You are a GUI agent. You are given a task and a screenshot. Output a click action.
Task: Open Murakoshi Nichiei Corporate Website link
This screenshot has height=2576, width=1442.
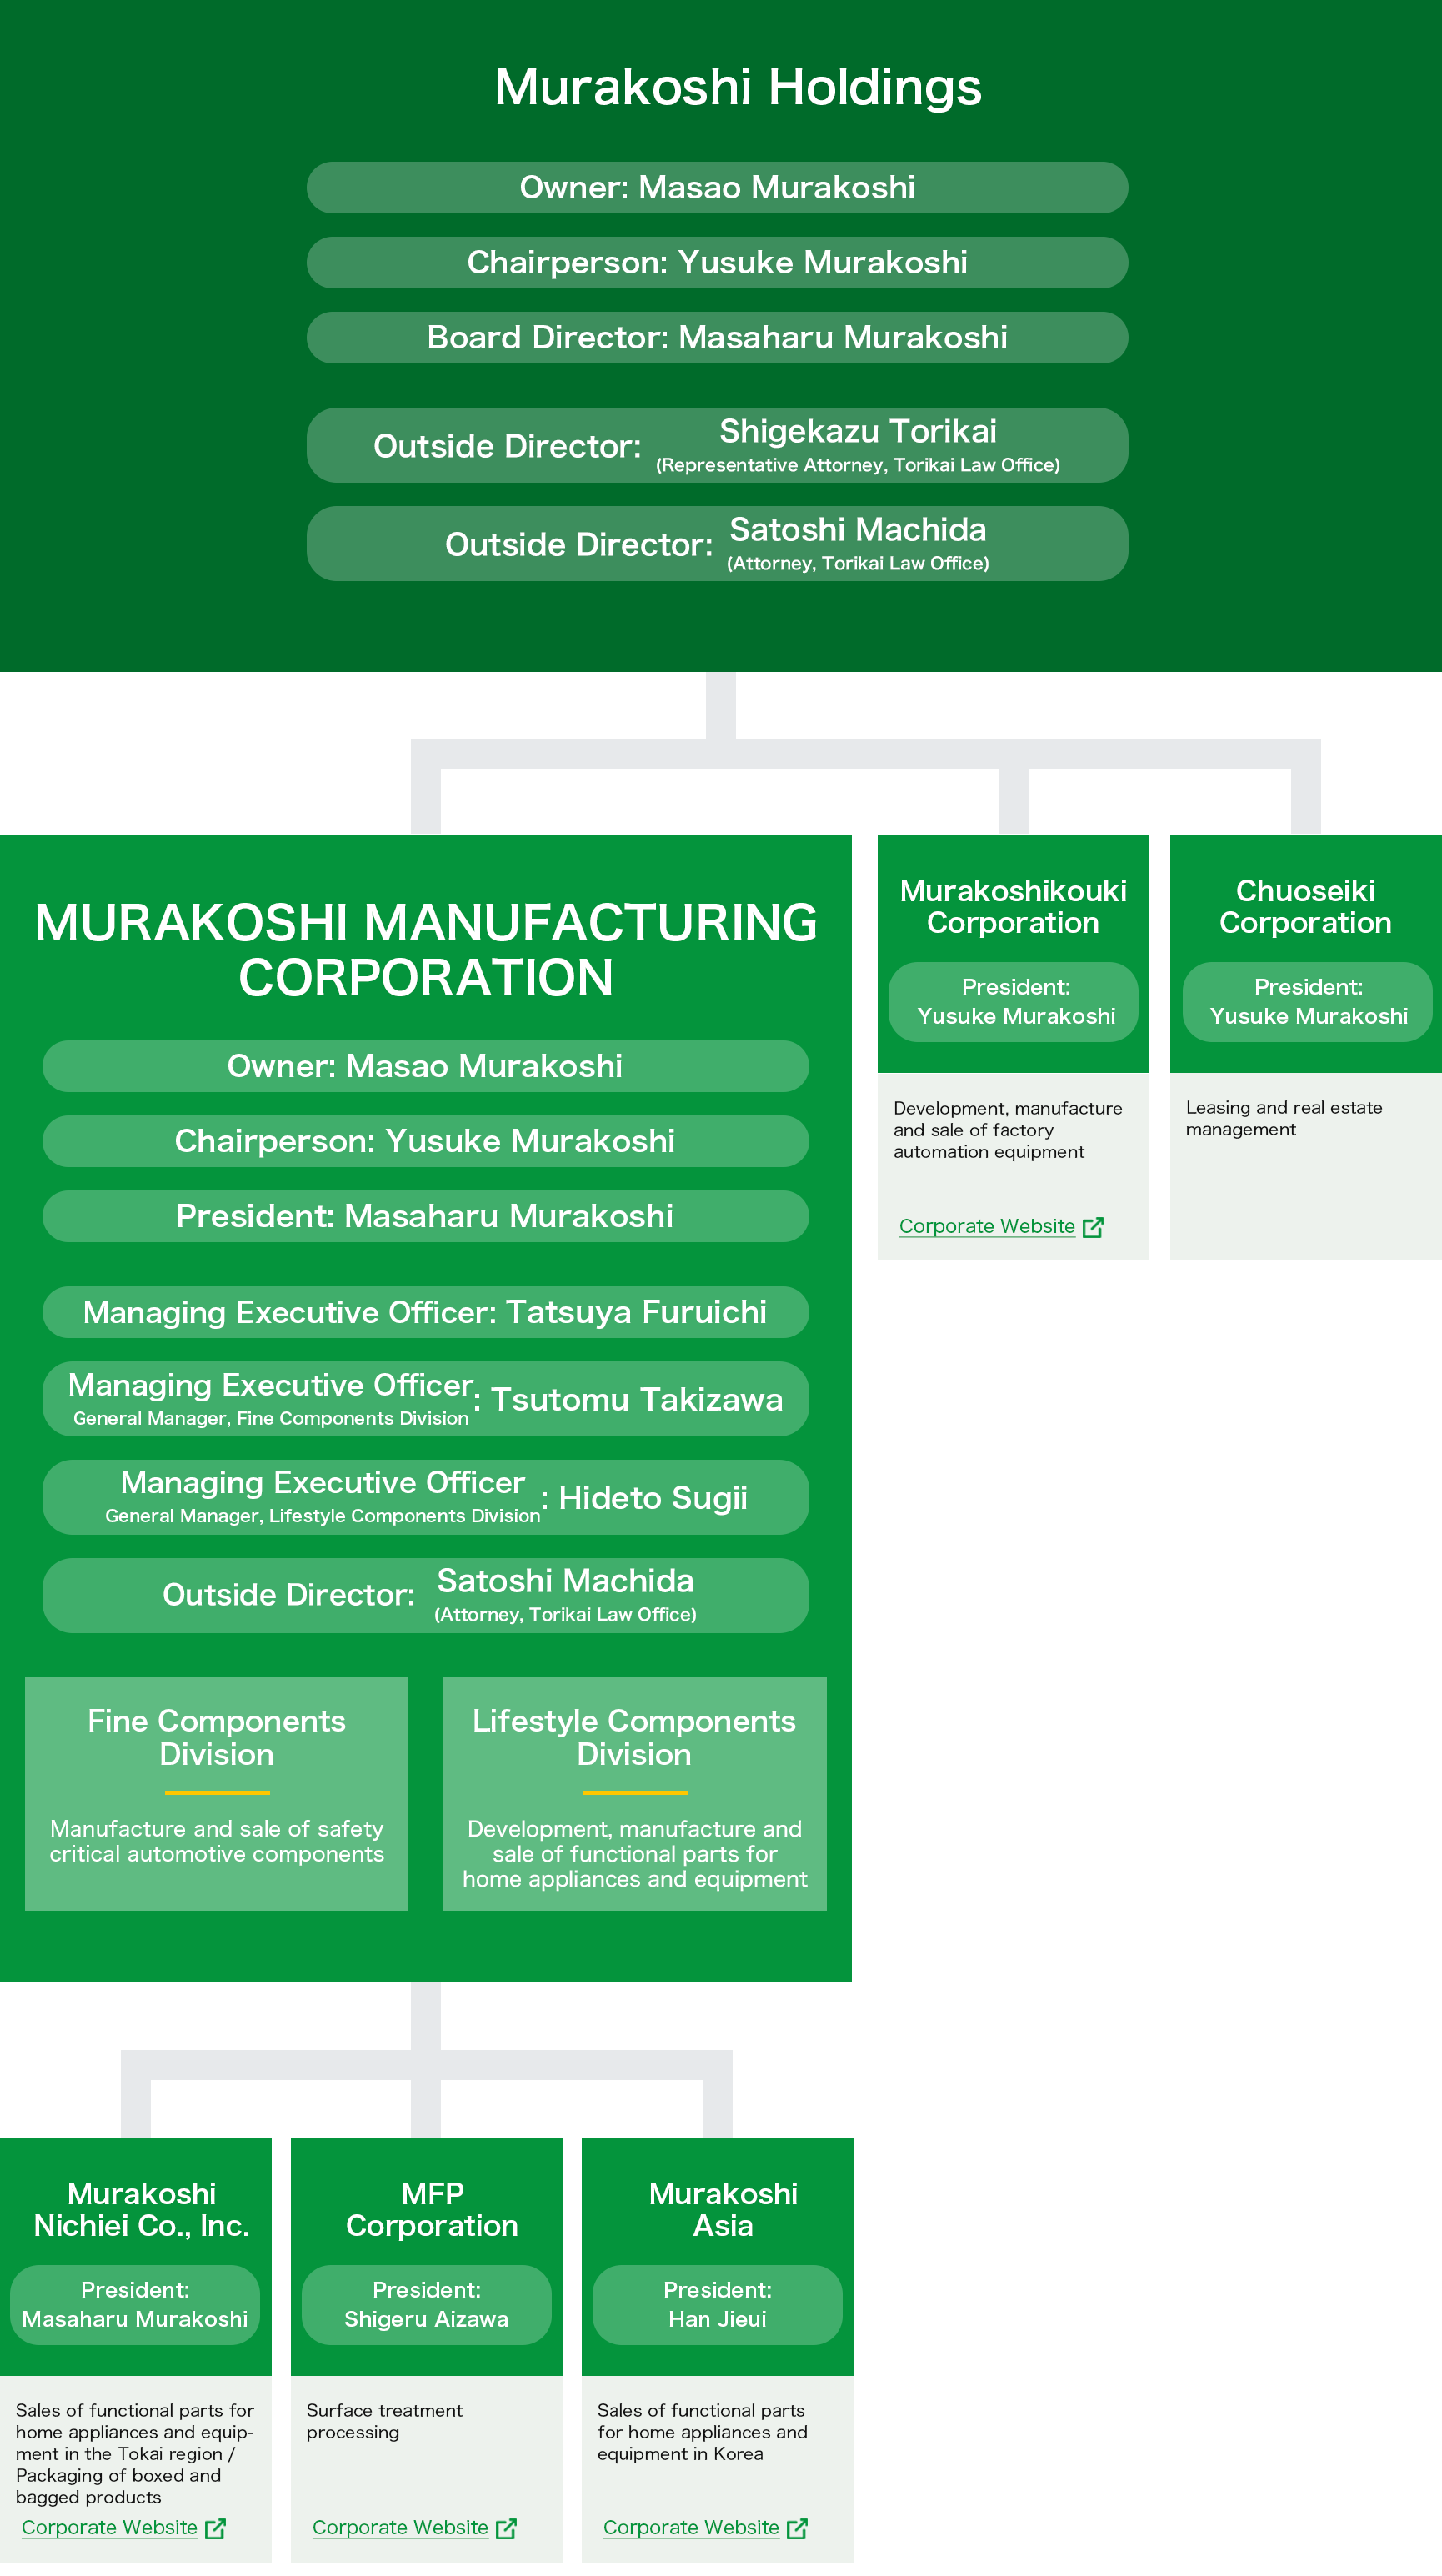tap(110, 2527)
